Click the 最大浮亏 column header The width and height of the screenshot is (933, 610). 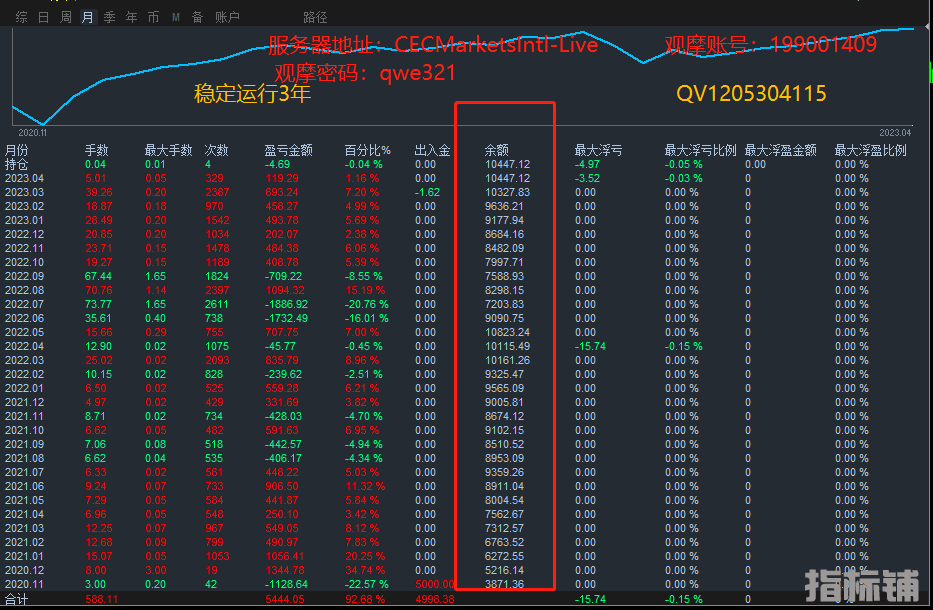pos(598,150)
